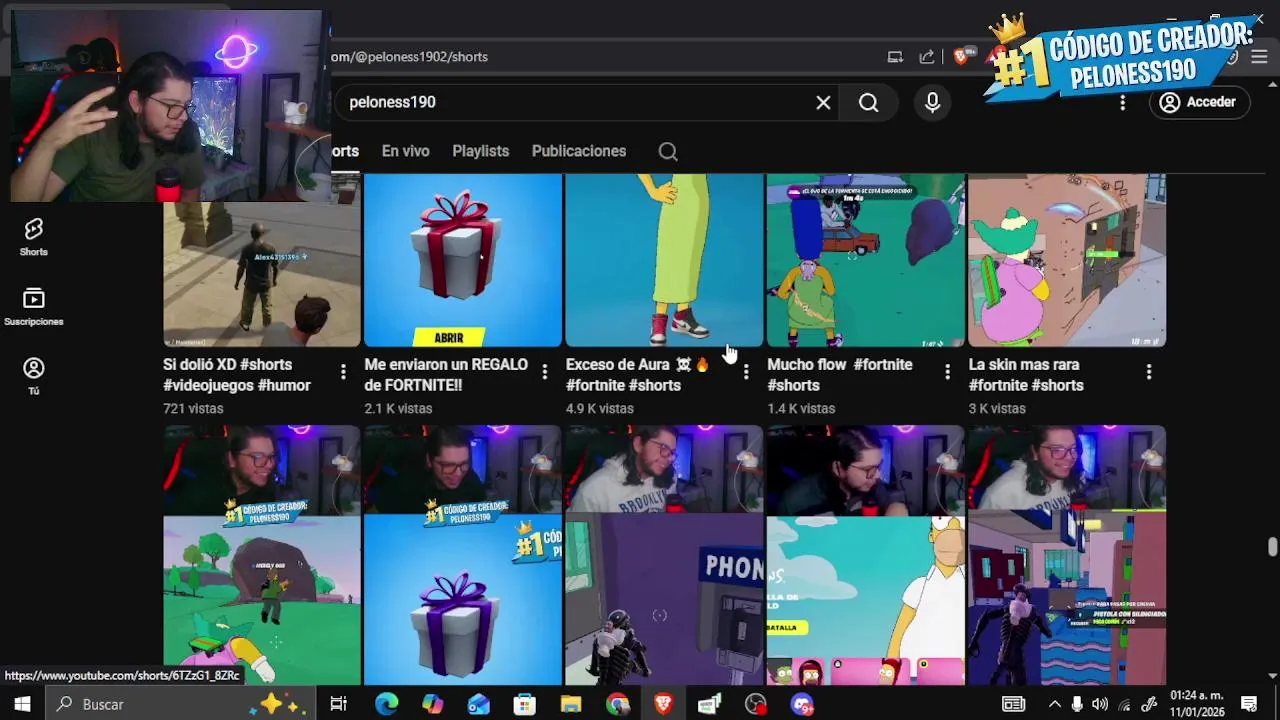The image size is (1280, 720).
Task: Open the Brave browser hamburger menu
Action: 1259,57
